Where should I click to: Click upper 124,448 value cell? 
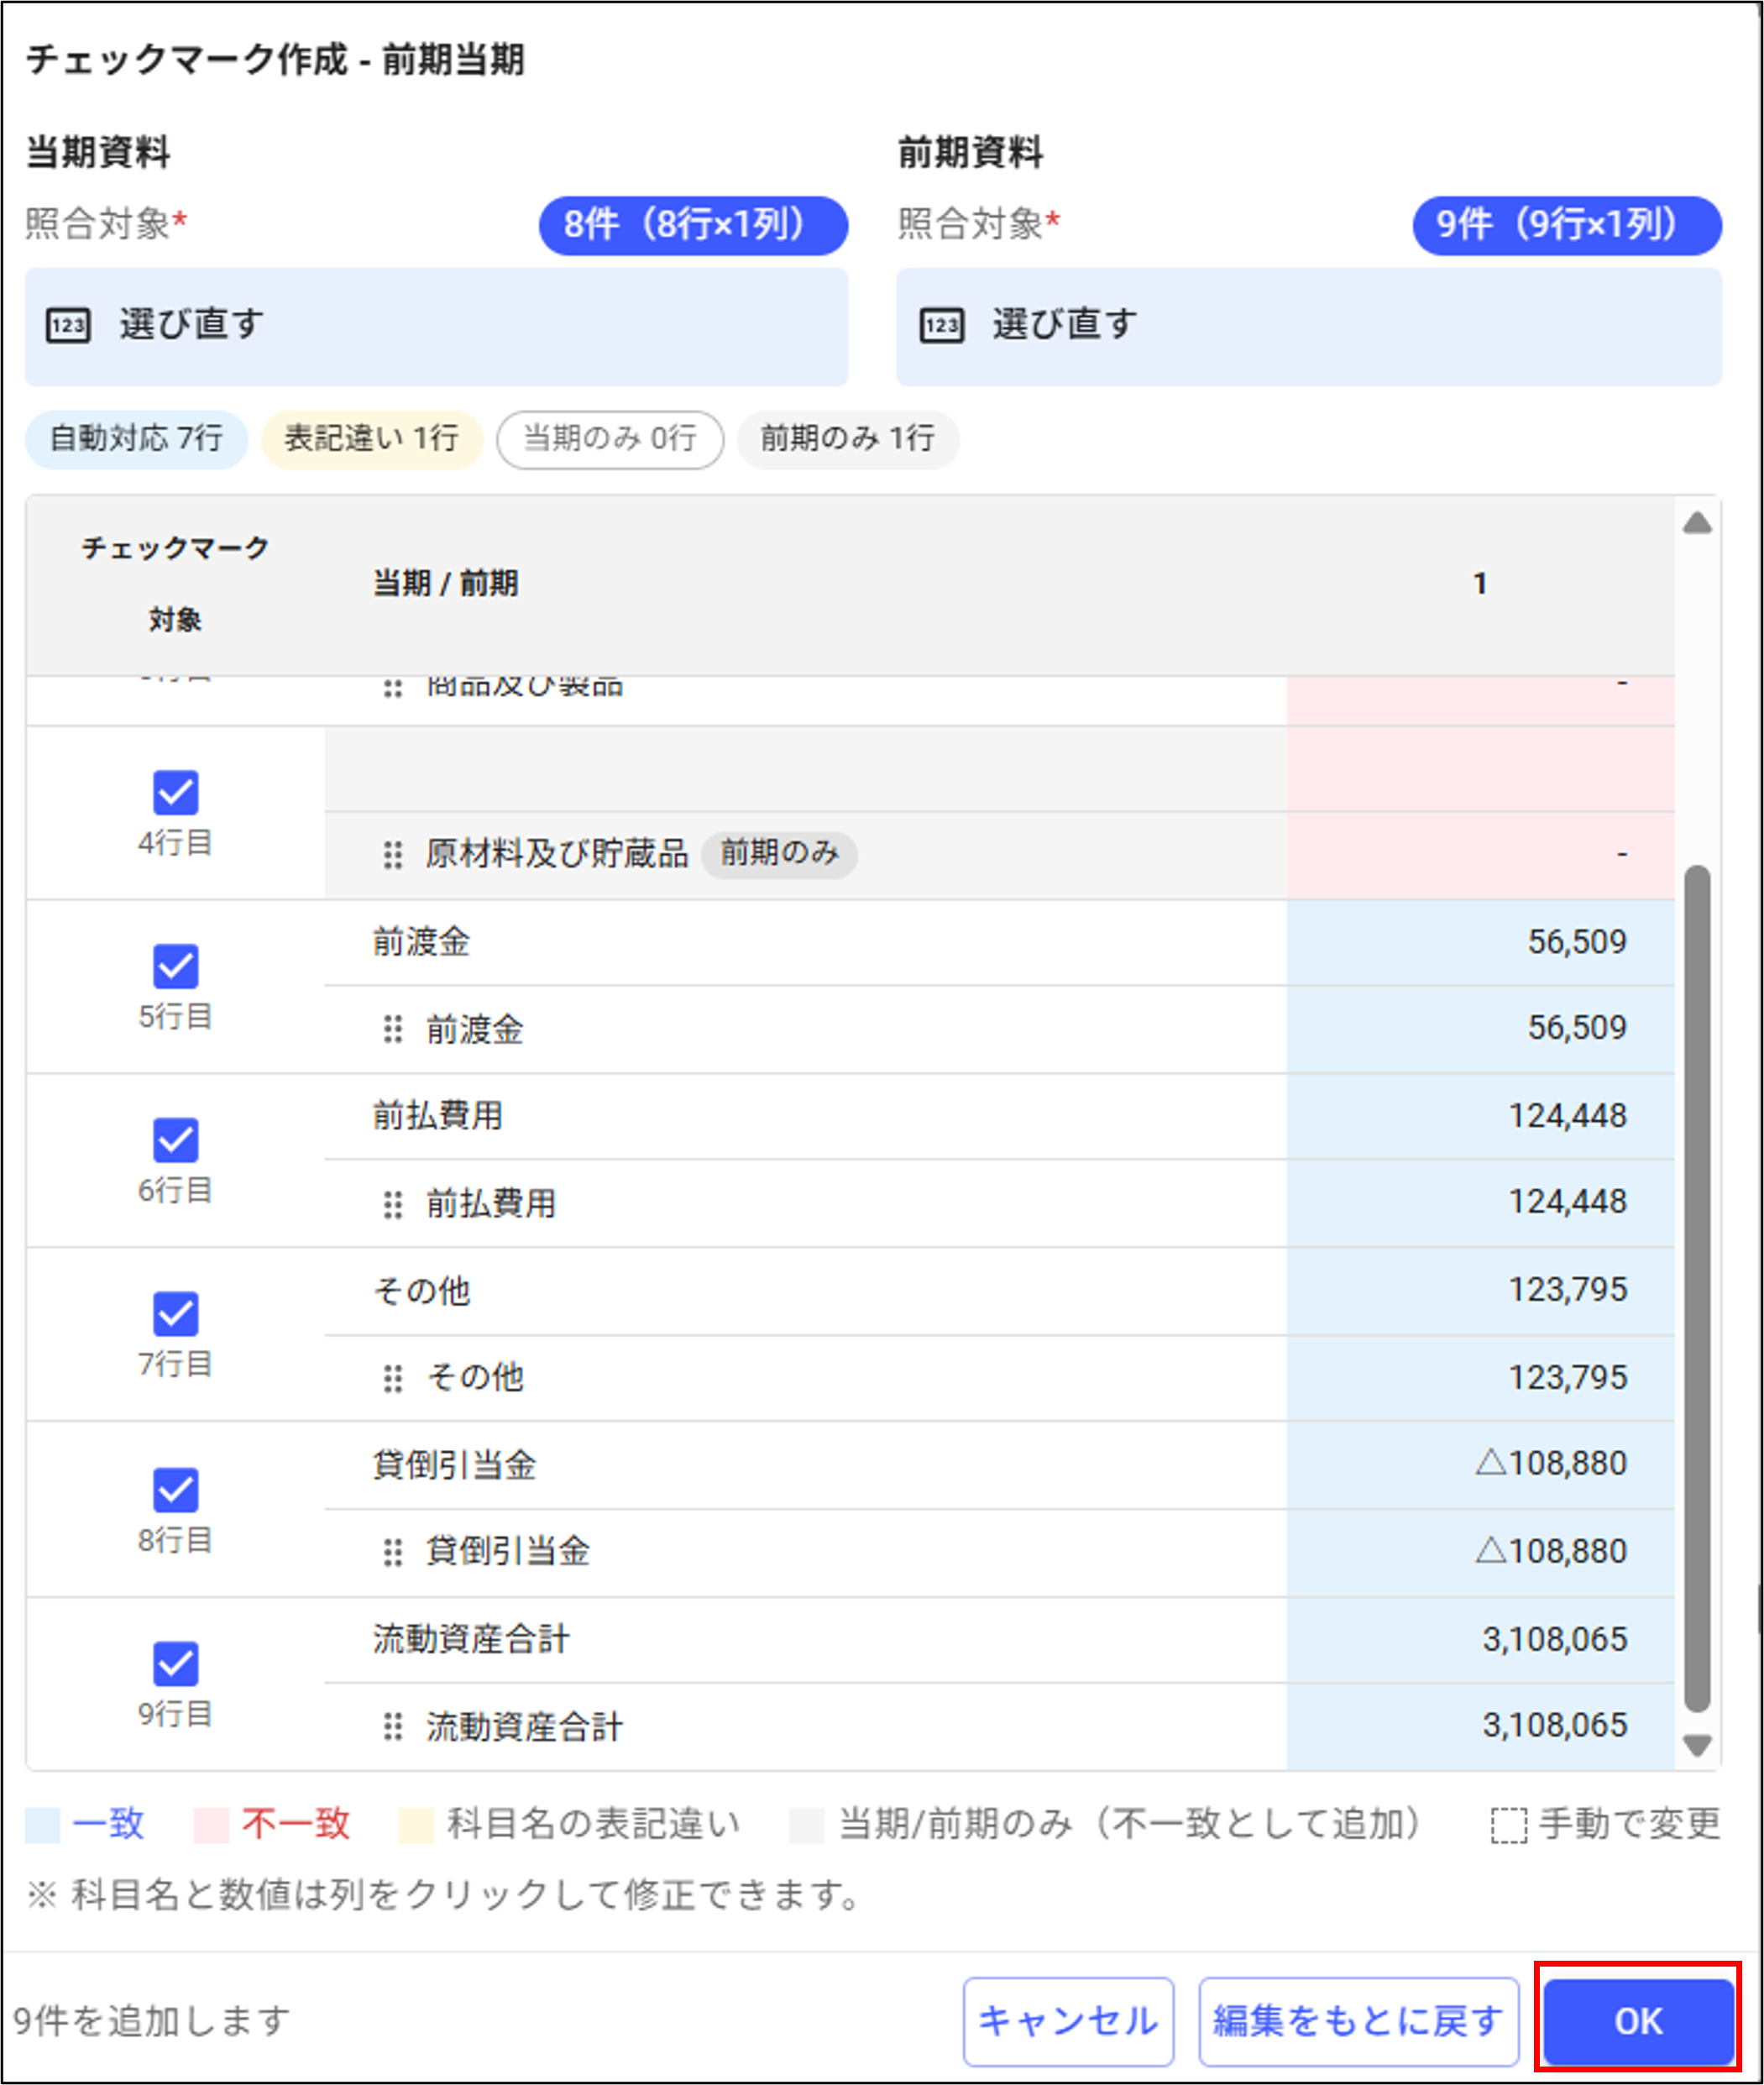(1480, 1116)
